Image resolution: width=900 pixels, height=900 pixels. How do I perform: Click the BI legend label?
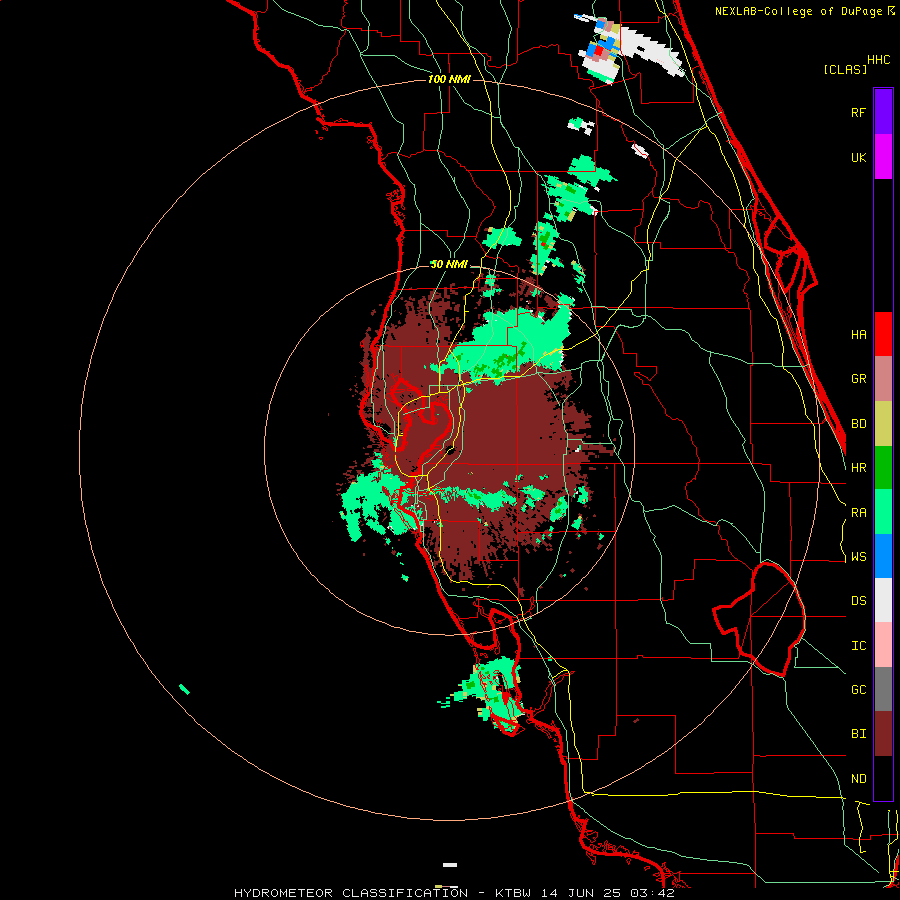click(859, 734)
